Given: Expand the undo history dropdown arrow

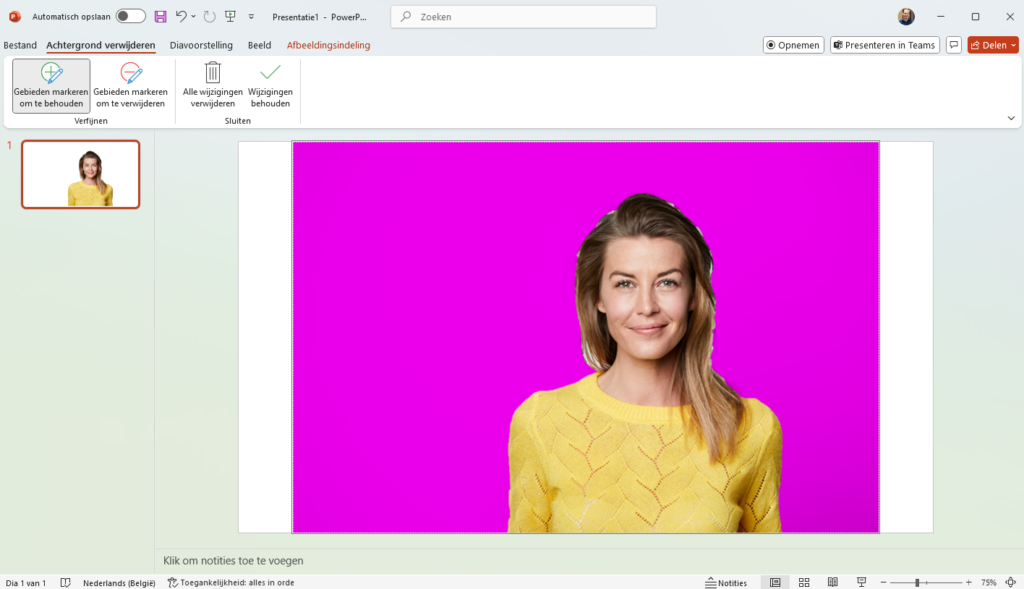Looking at the screenshot, I should 193,17.
